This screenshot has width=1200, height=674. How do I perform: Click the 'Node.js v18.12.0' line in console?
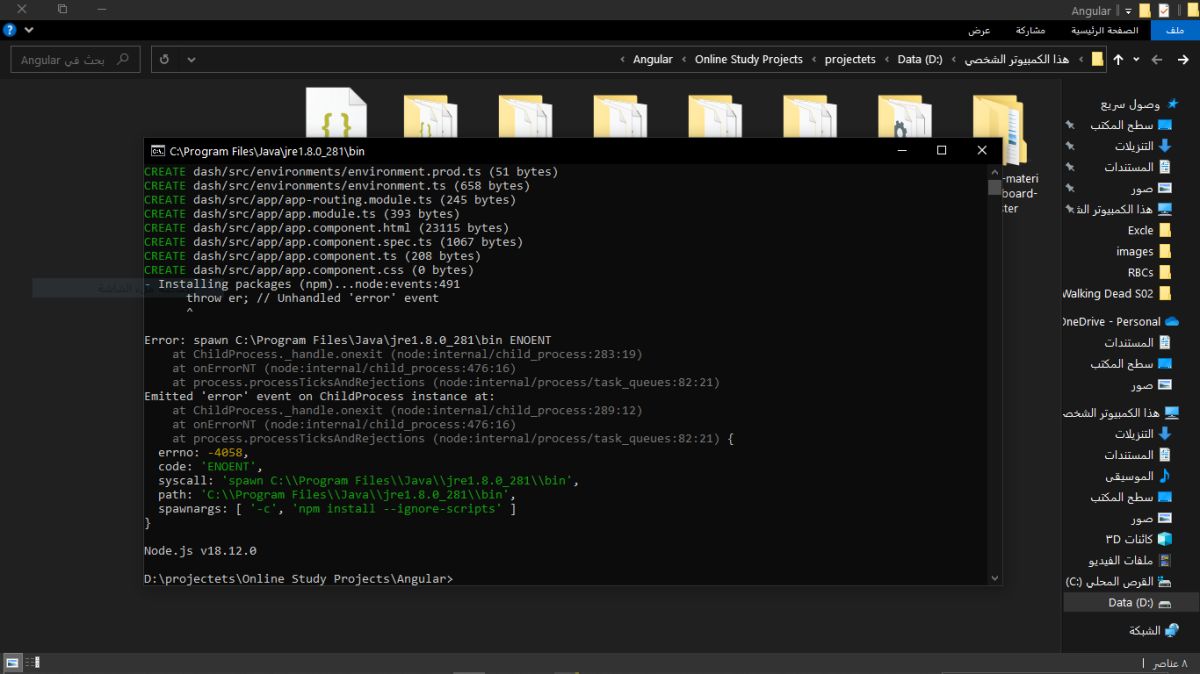pos(200,551)
